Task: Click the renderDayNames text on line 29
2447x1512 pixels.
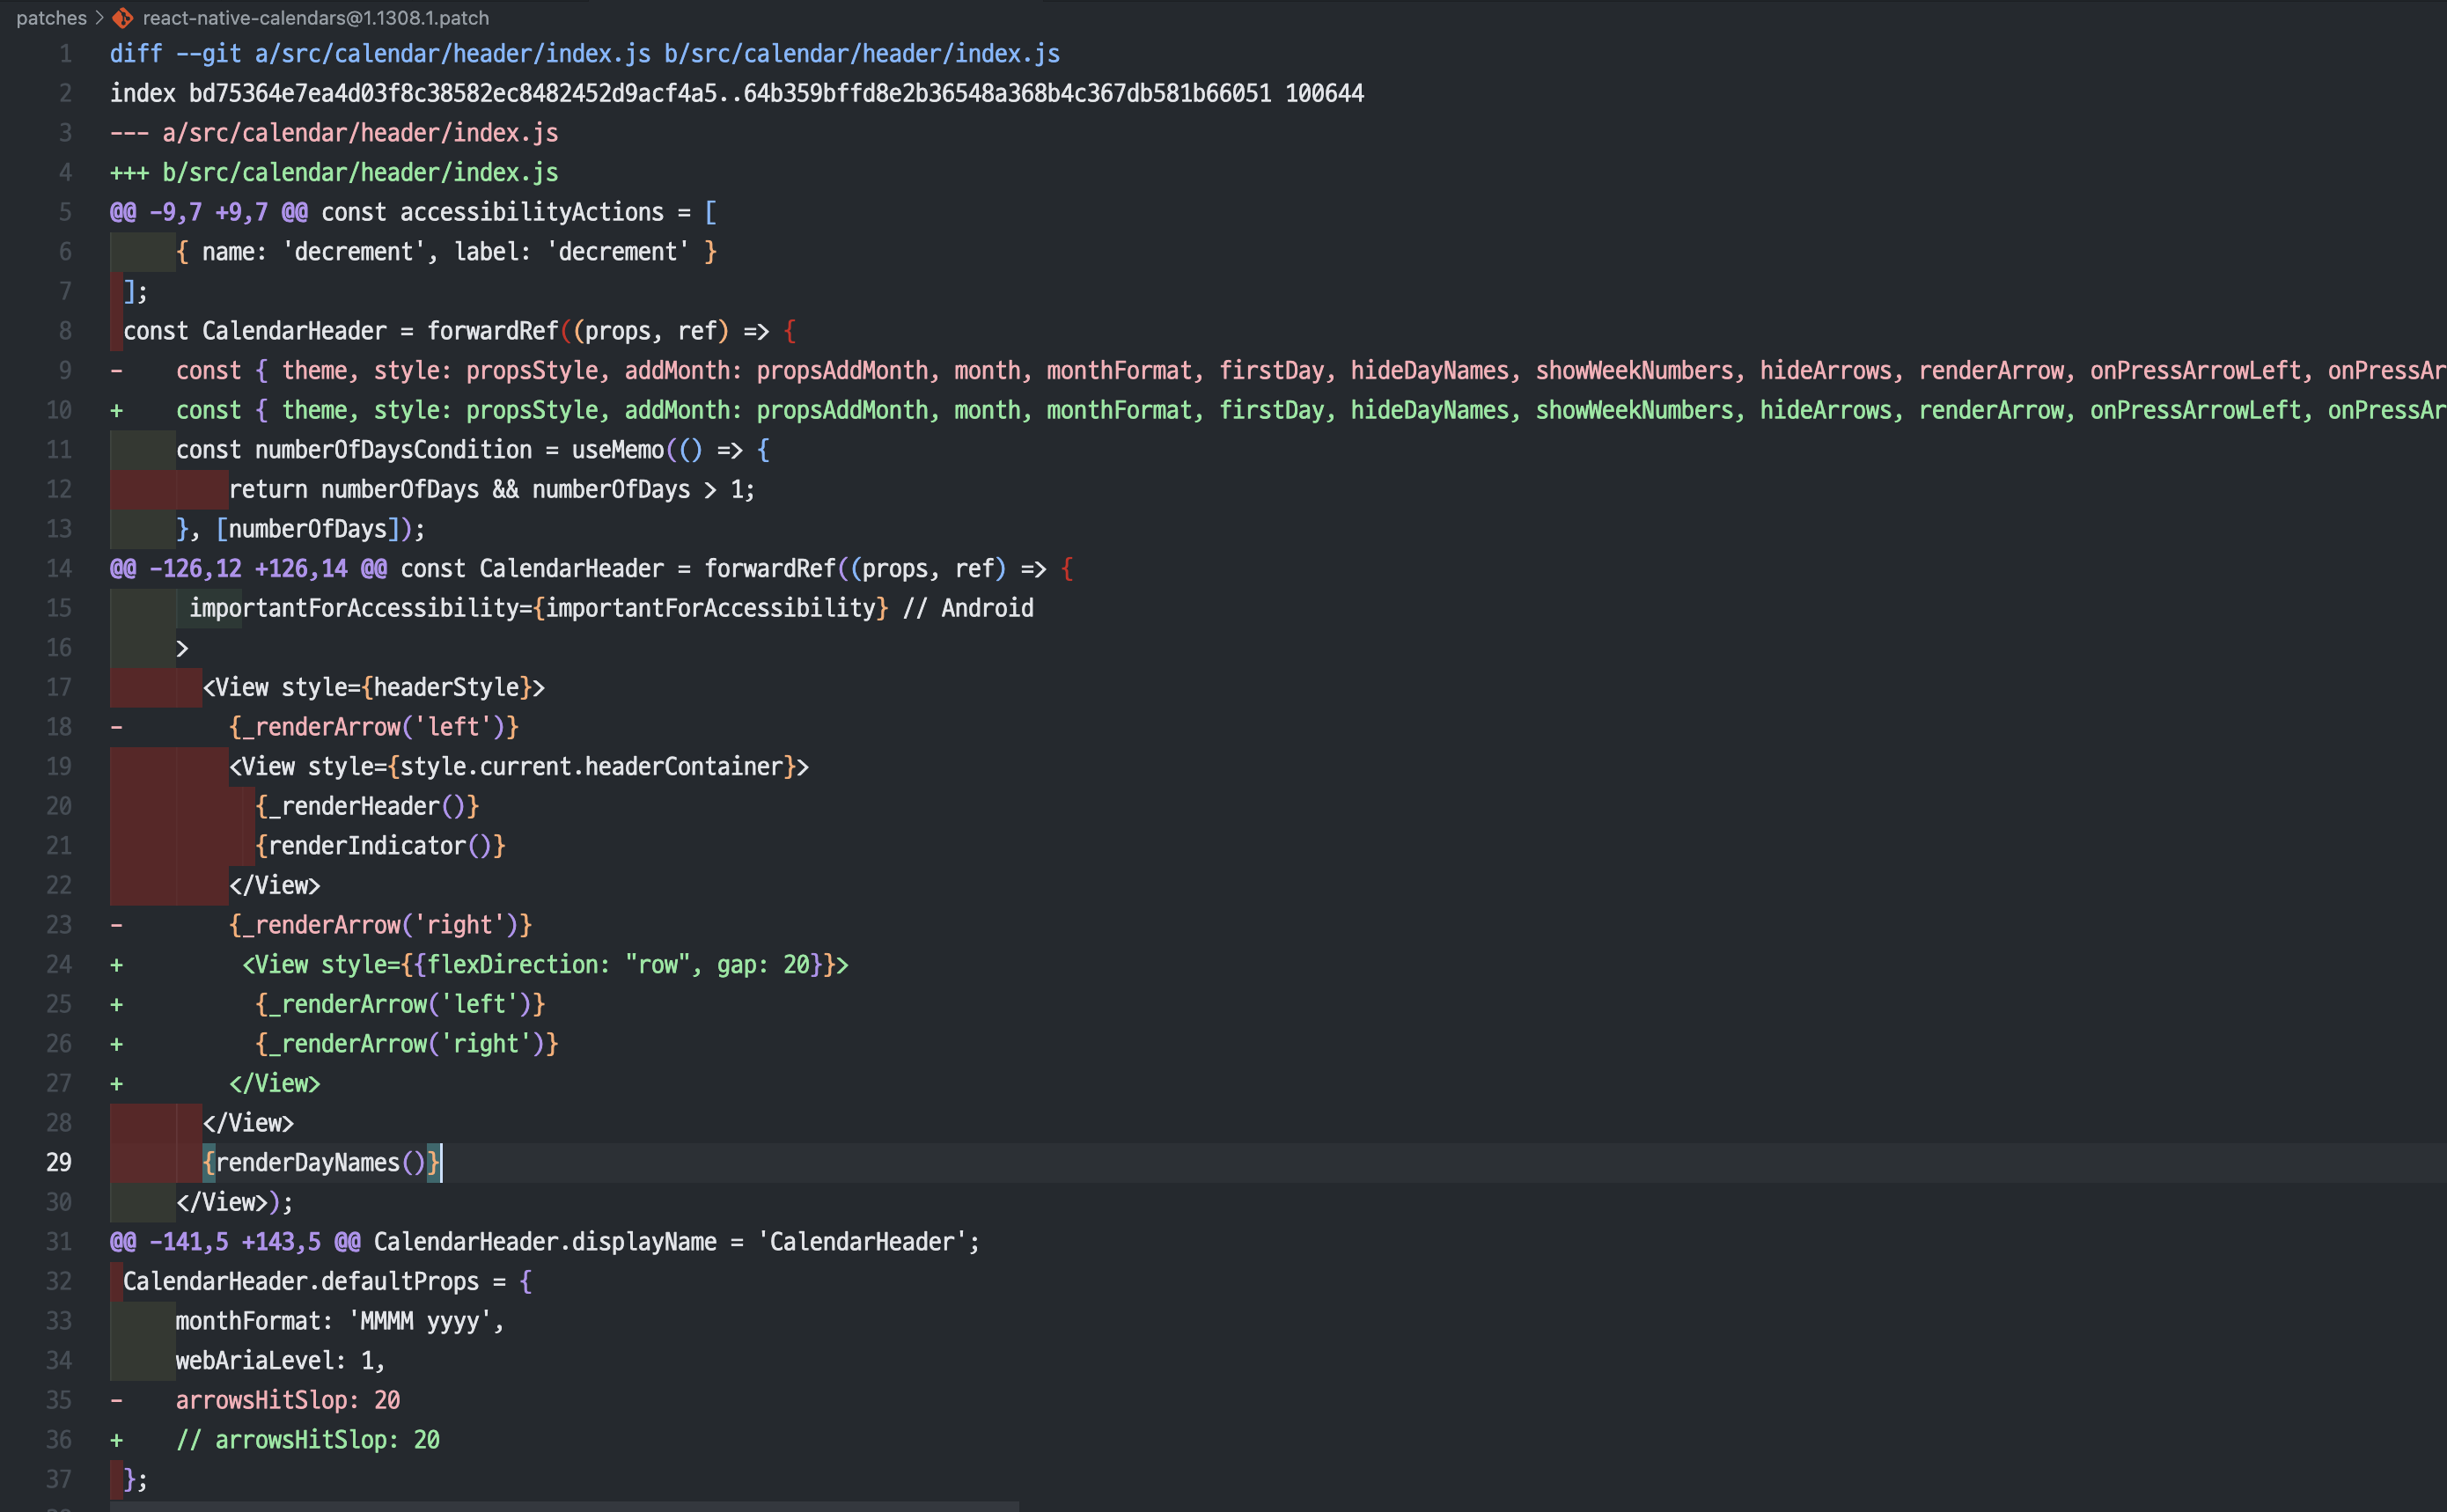Action: (x=307, y=1163)
